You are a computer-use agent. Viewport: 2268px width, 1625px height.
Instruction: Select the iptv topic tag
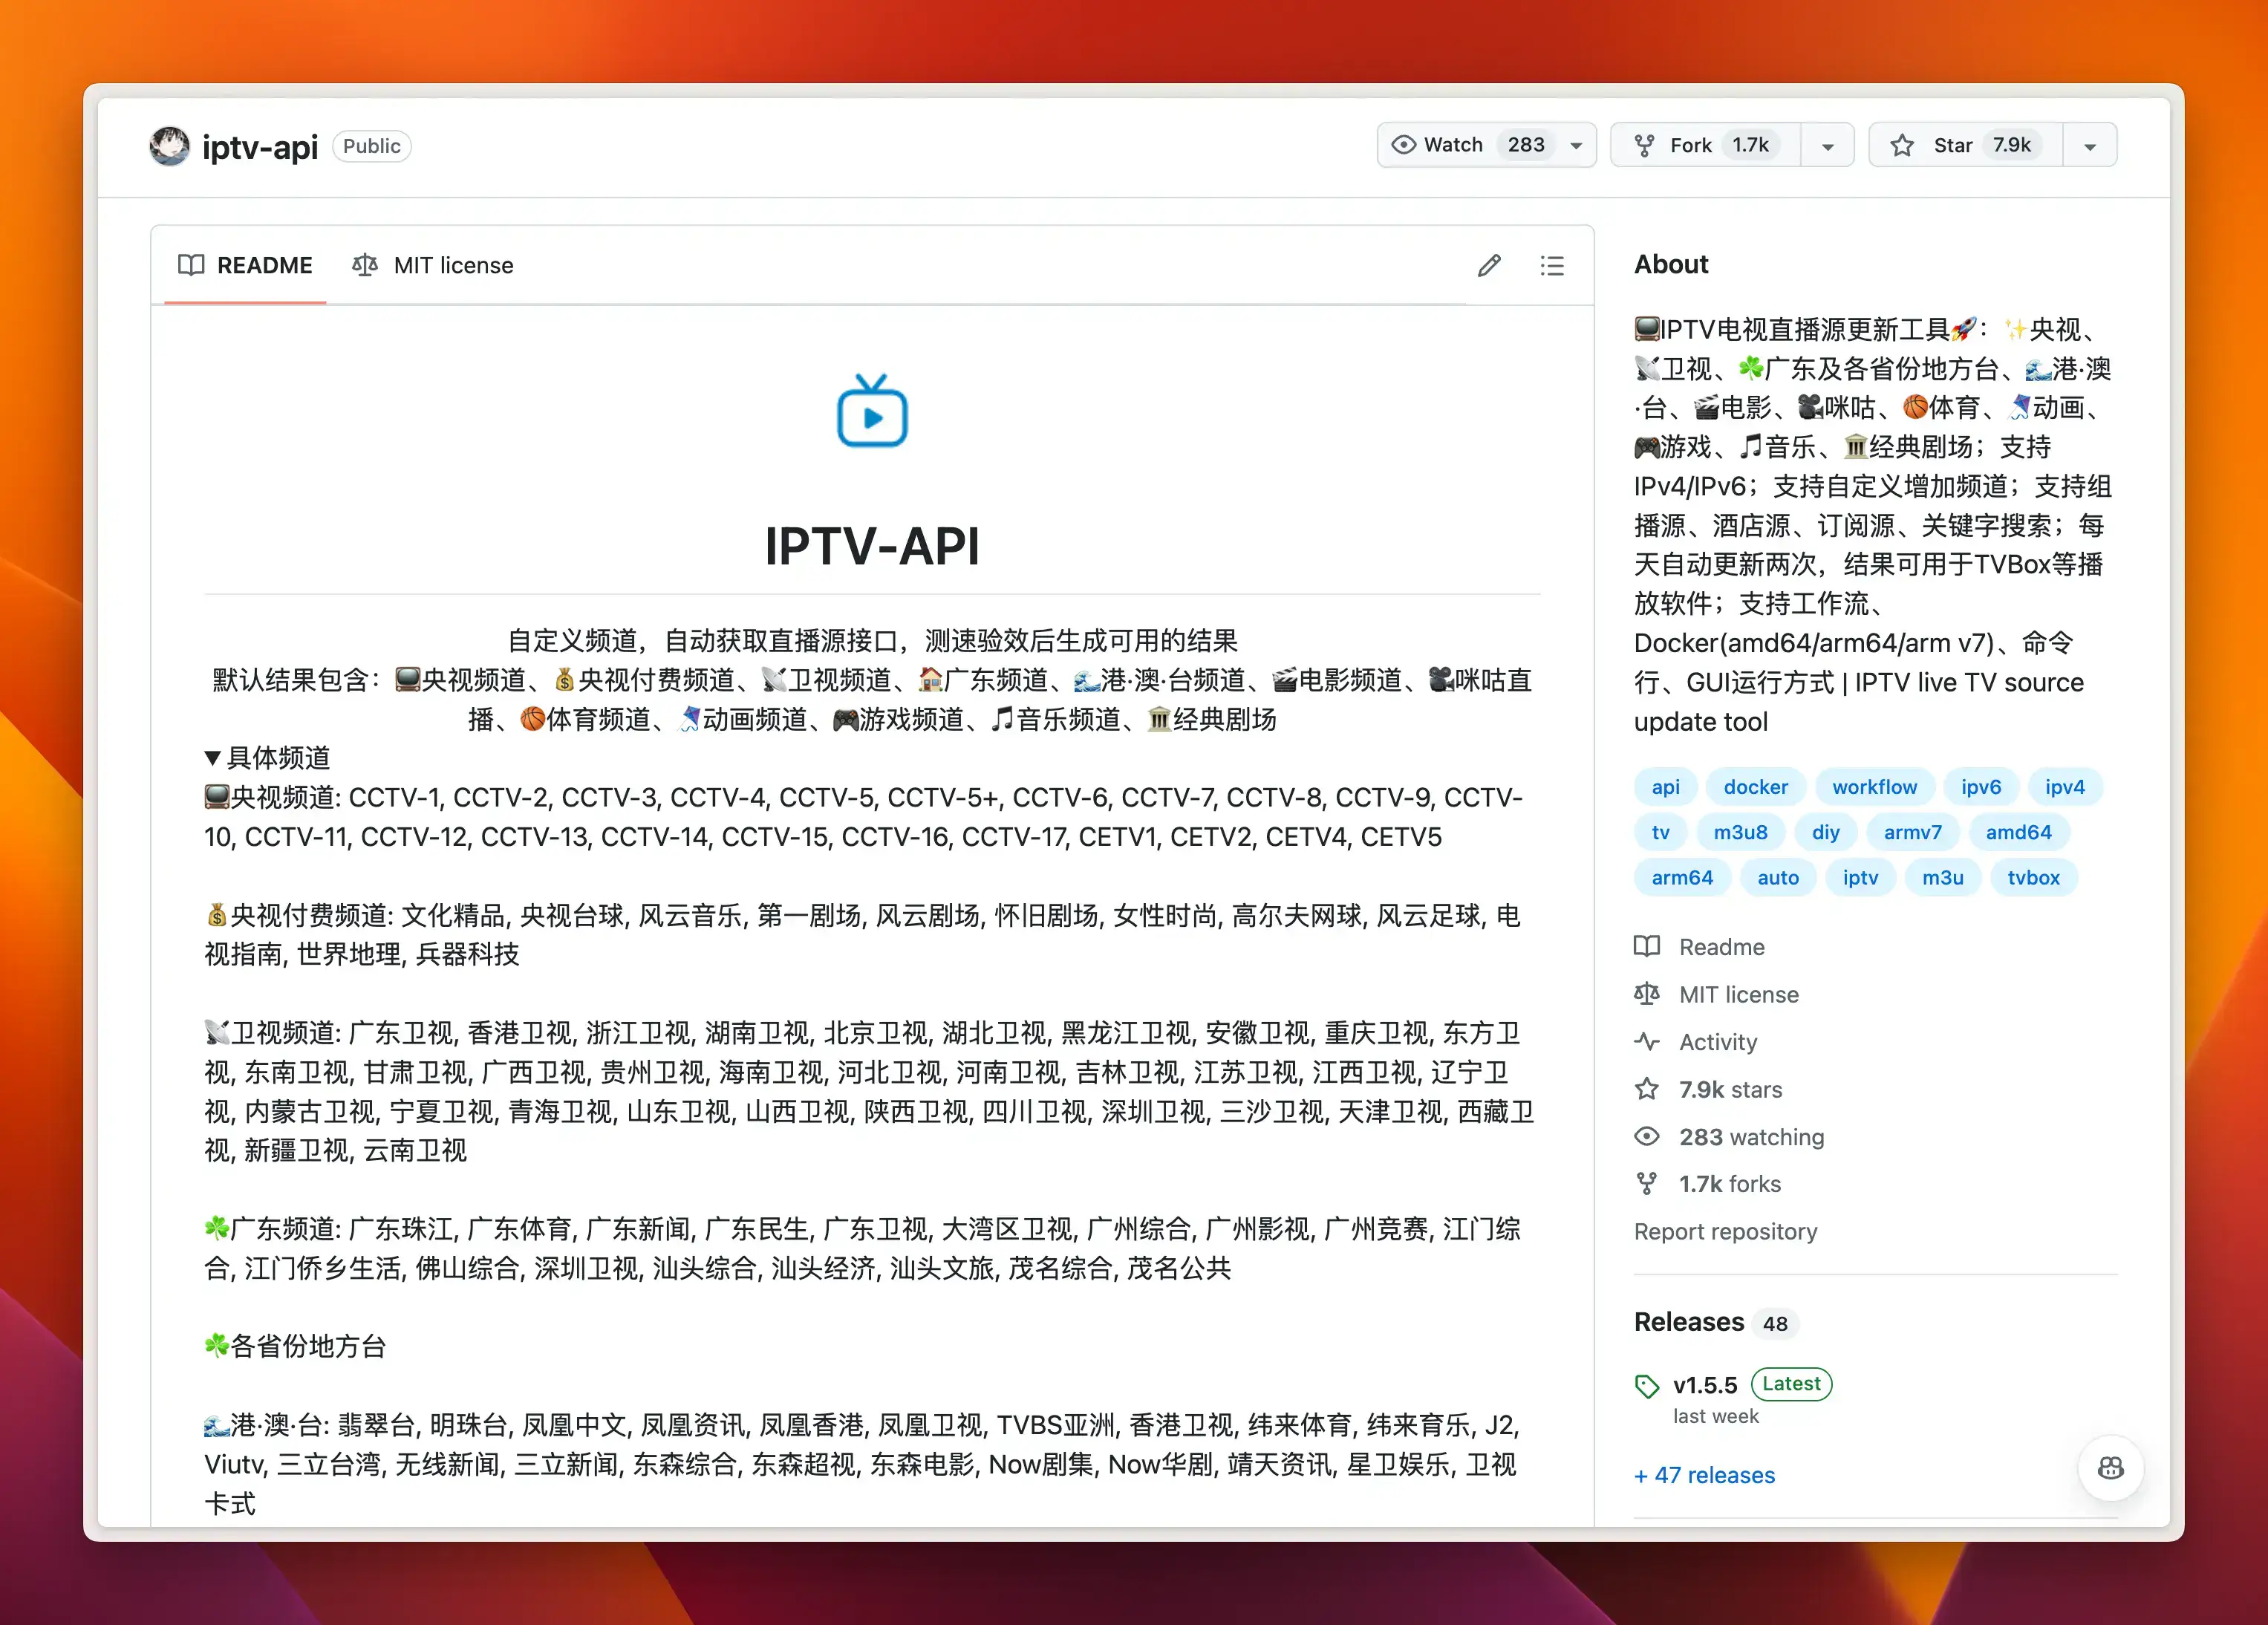coord(1860,877)
